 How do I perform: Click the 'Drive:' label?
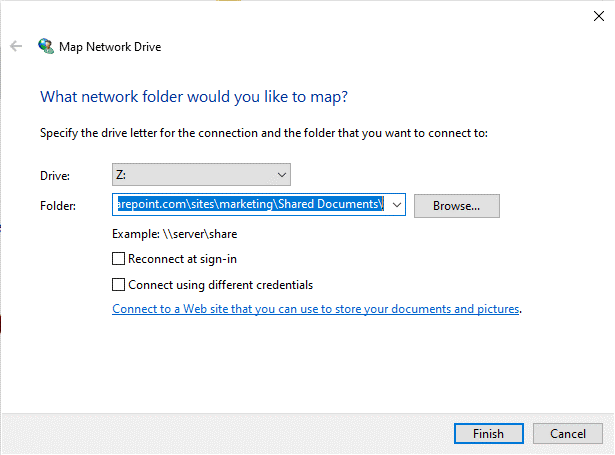coord(54,175)
